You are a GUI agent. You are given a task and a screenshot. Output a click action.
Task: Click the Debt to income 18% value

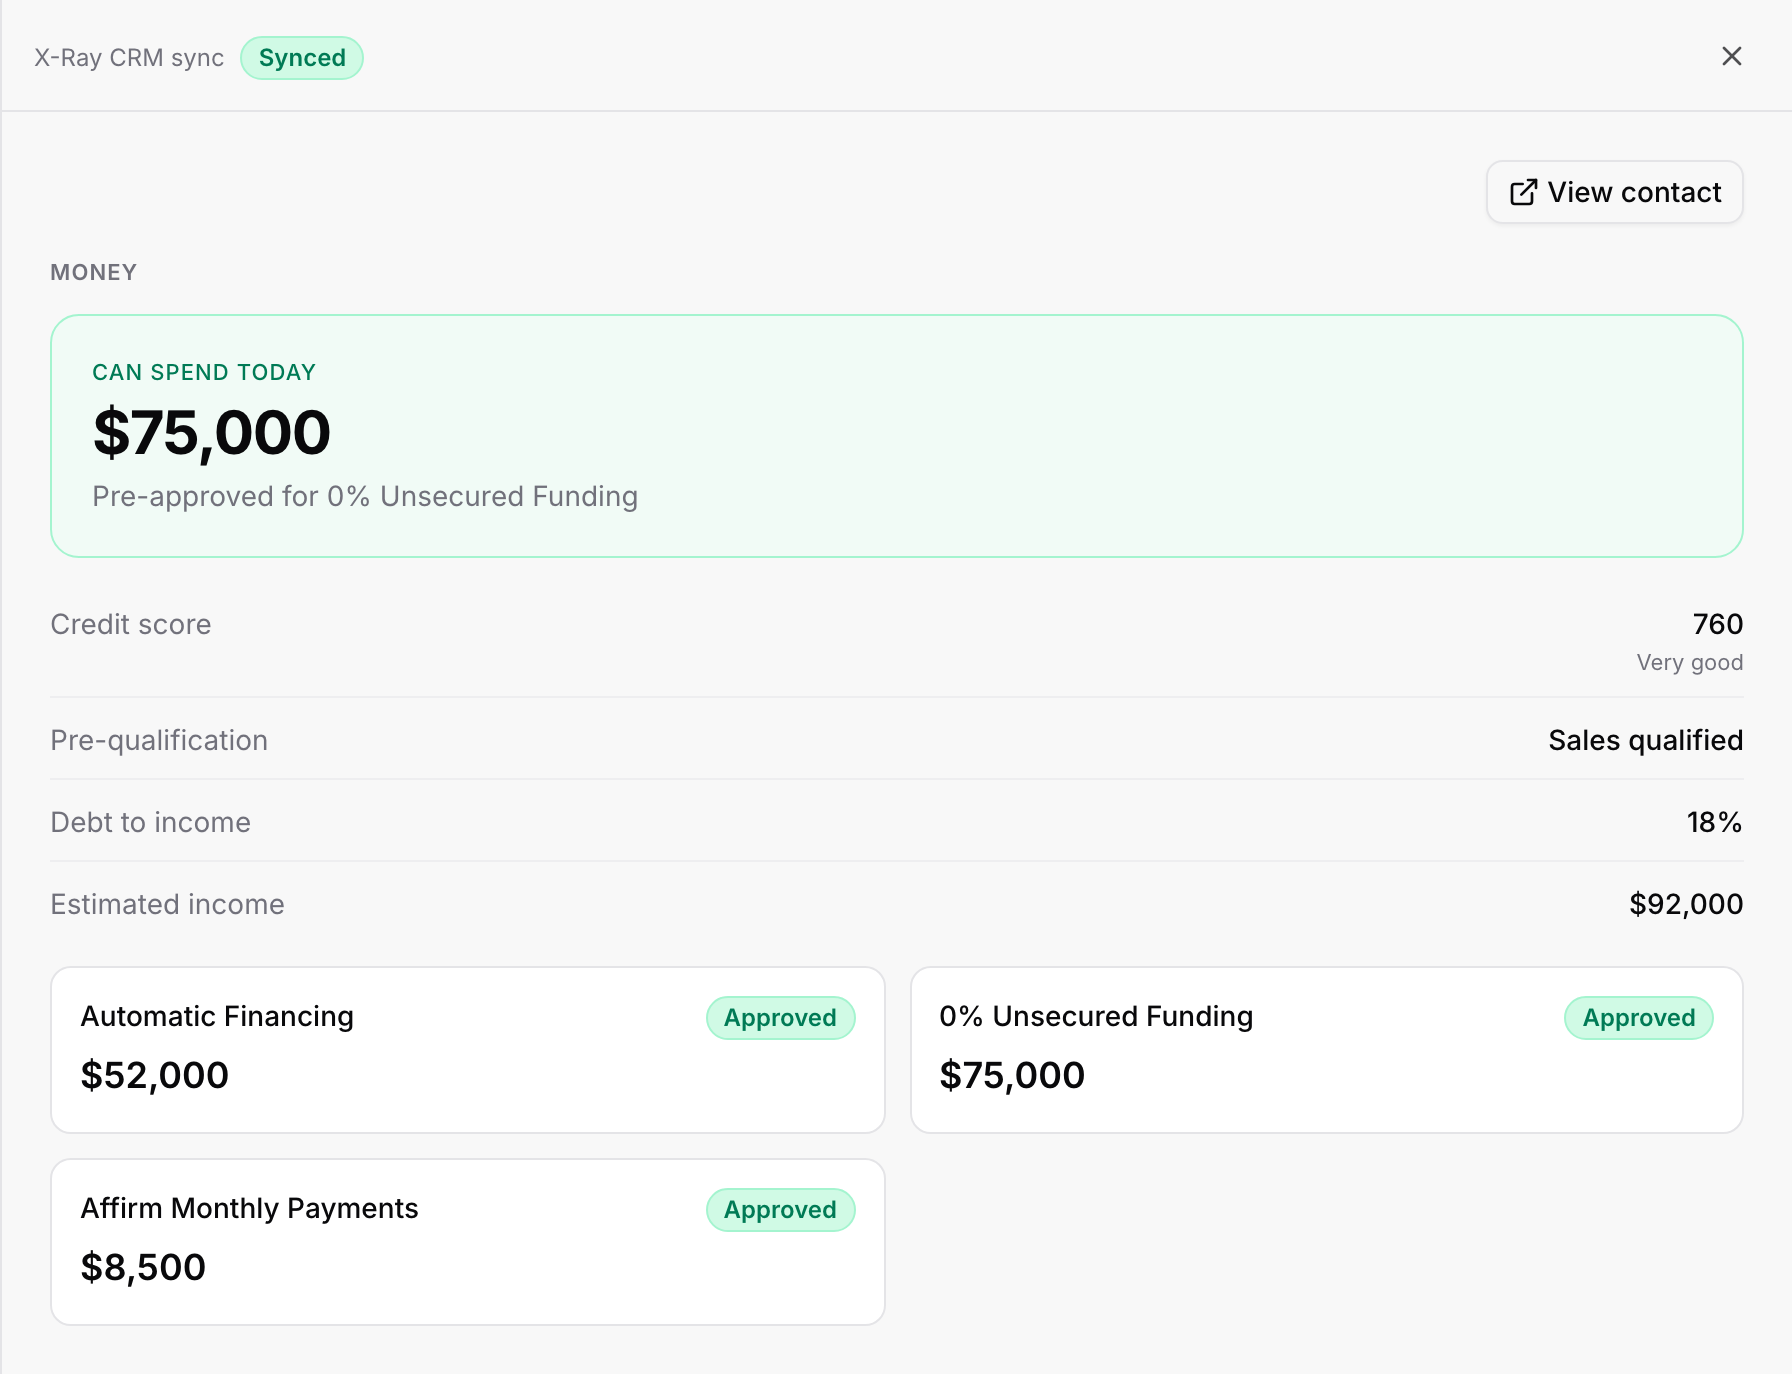[x=1715, y=822]
